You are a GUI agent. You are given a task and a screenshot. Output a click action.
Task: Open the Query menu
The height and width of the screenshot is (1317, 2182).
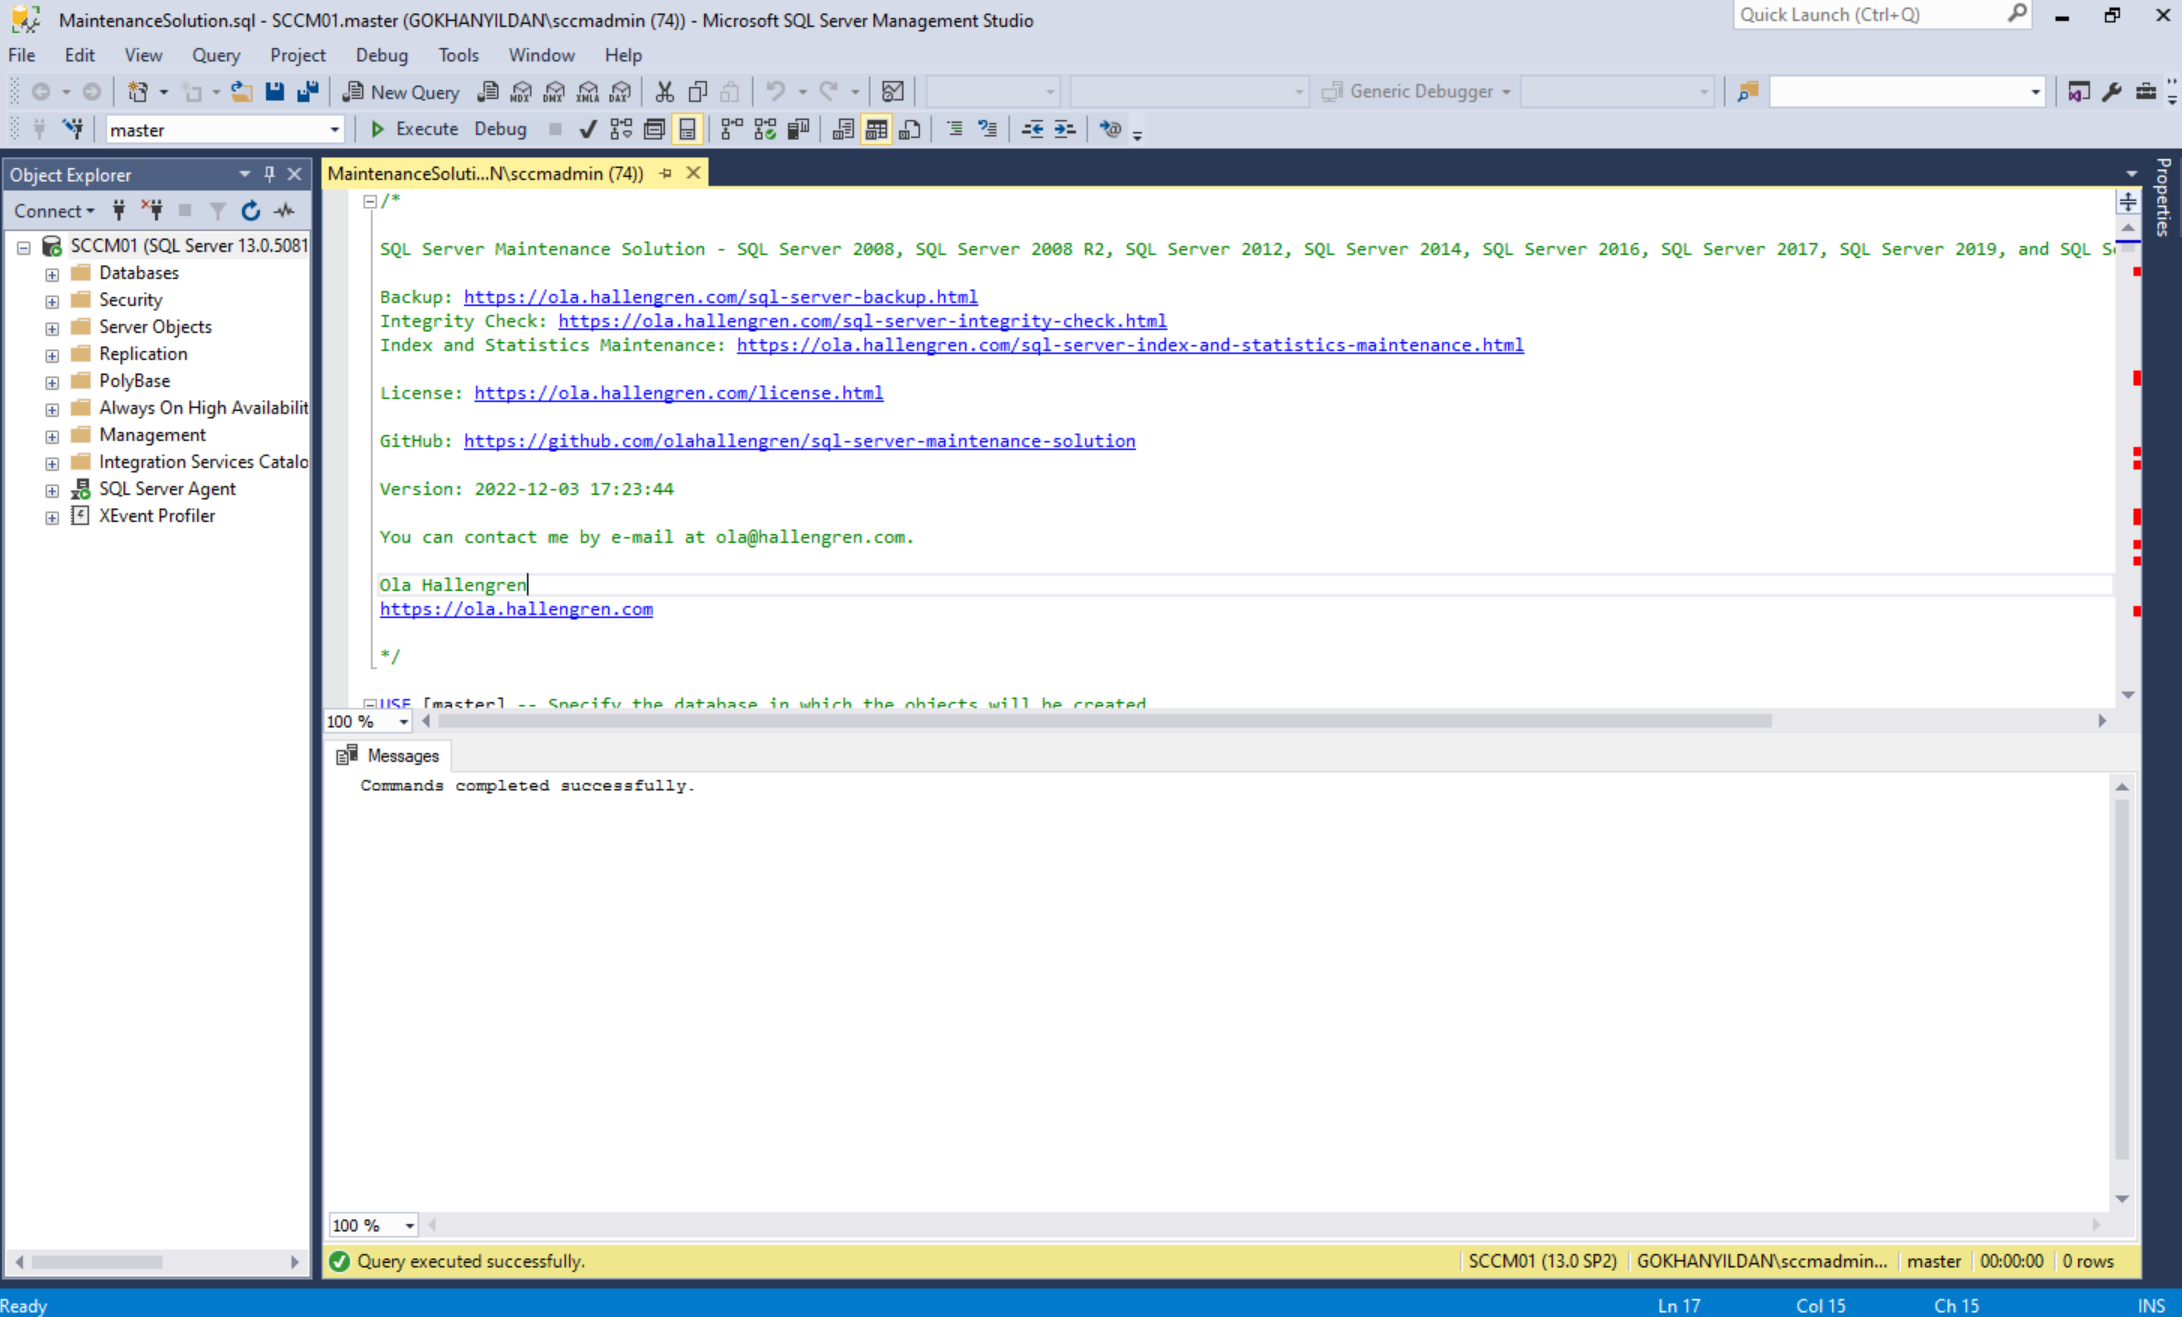point(216,55)
